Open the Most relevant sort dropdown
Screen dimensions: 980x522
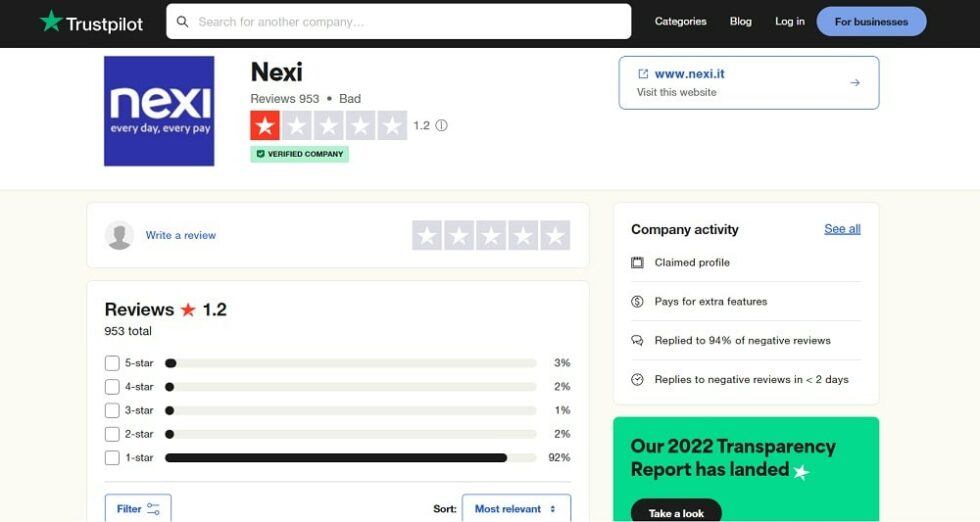tap(516, 509)
